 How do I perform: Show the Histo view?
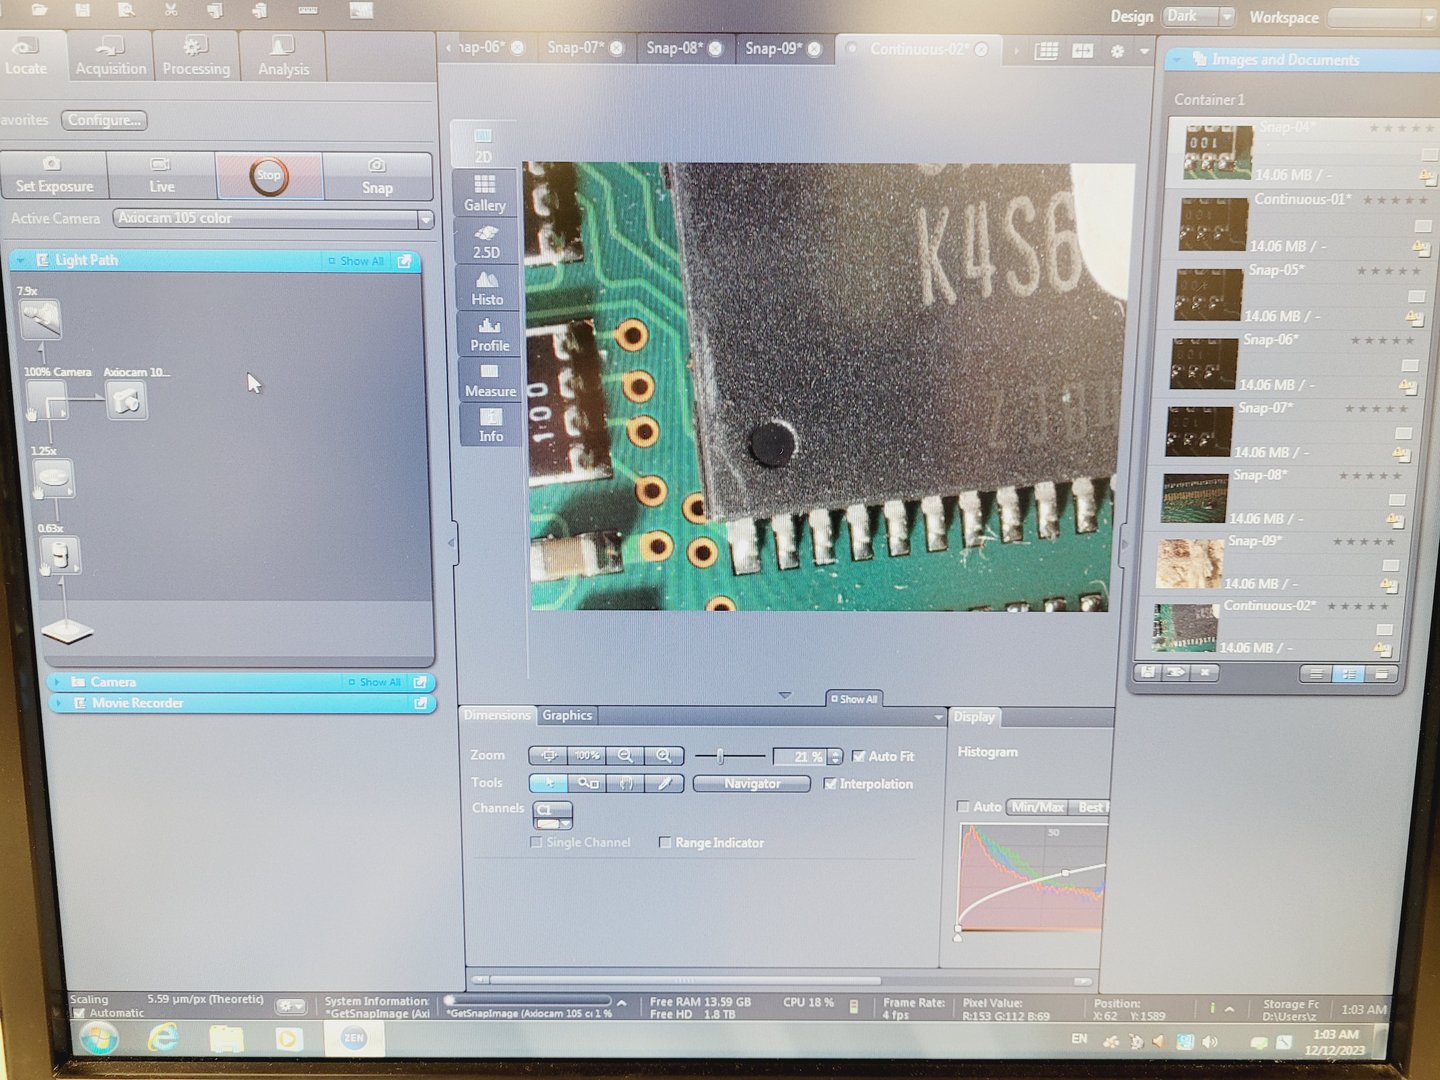pos(488,287)
